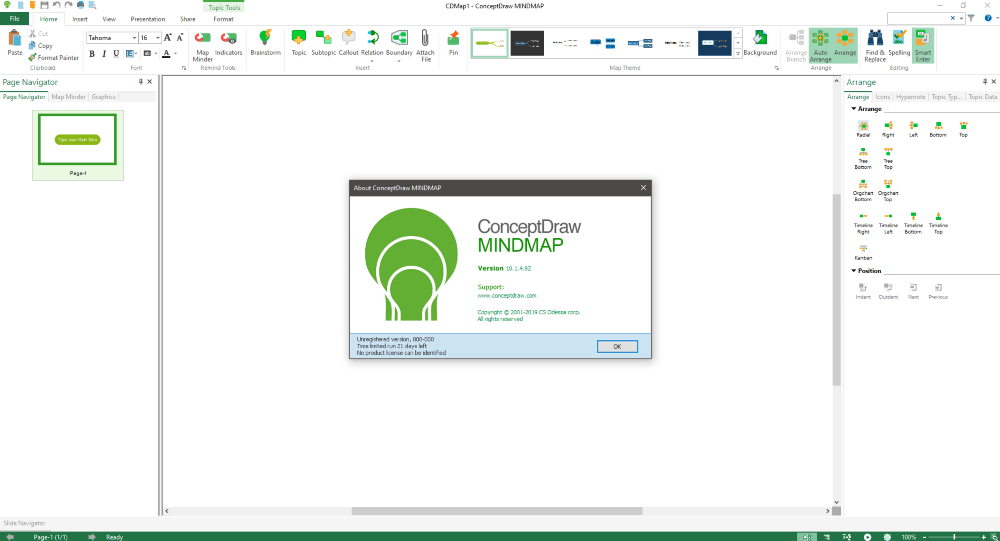Select the dark Map Theme thumbnail

pos(527,43)
